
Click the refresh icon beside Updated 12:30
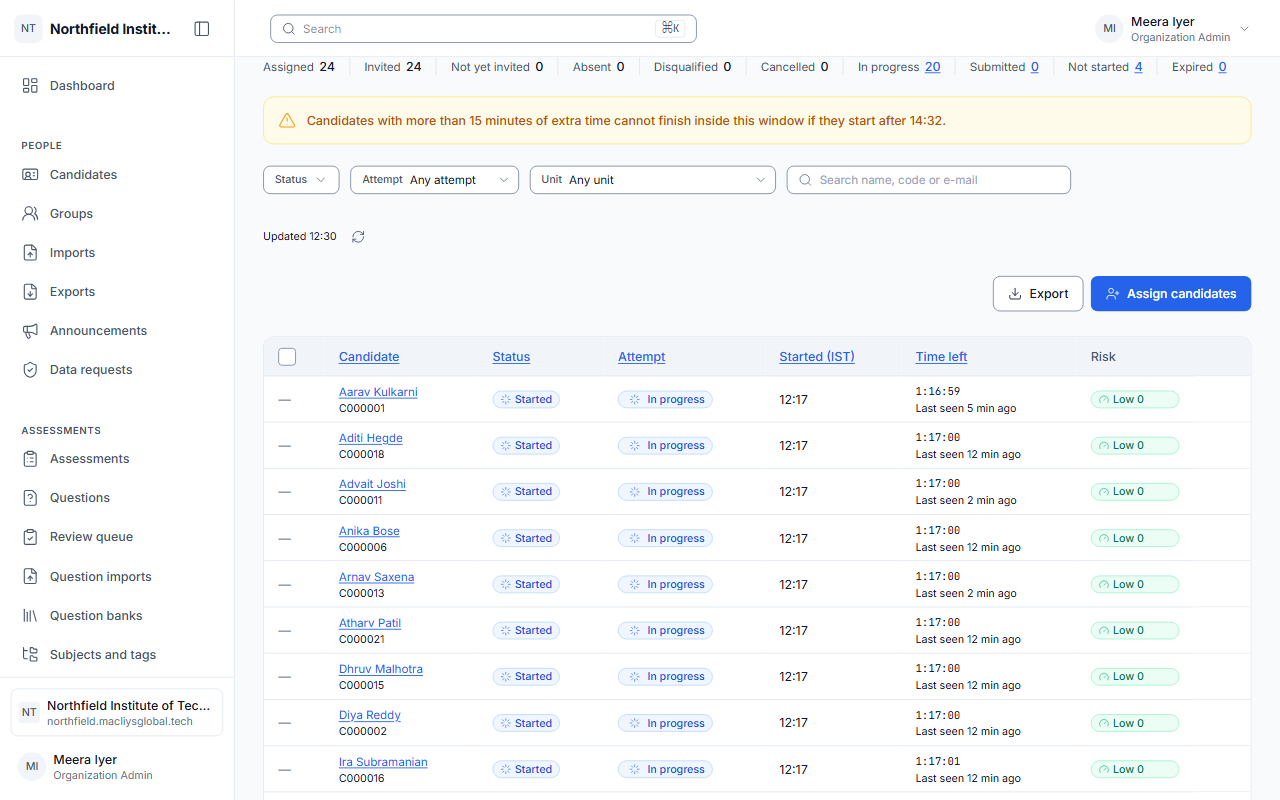pos(358,237)
